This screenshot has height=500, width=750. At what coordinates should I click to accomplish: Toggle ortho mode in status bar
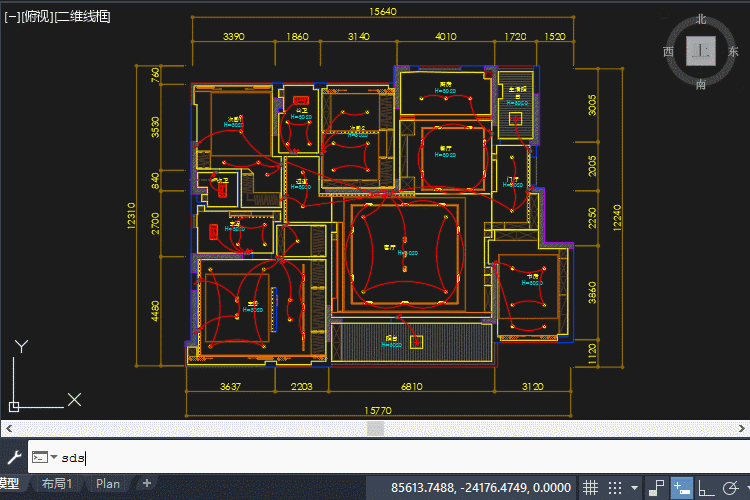pos(707,488)
